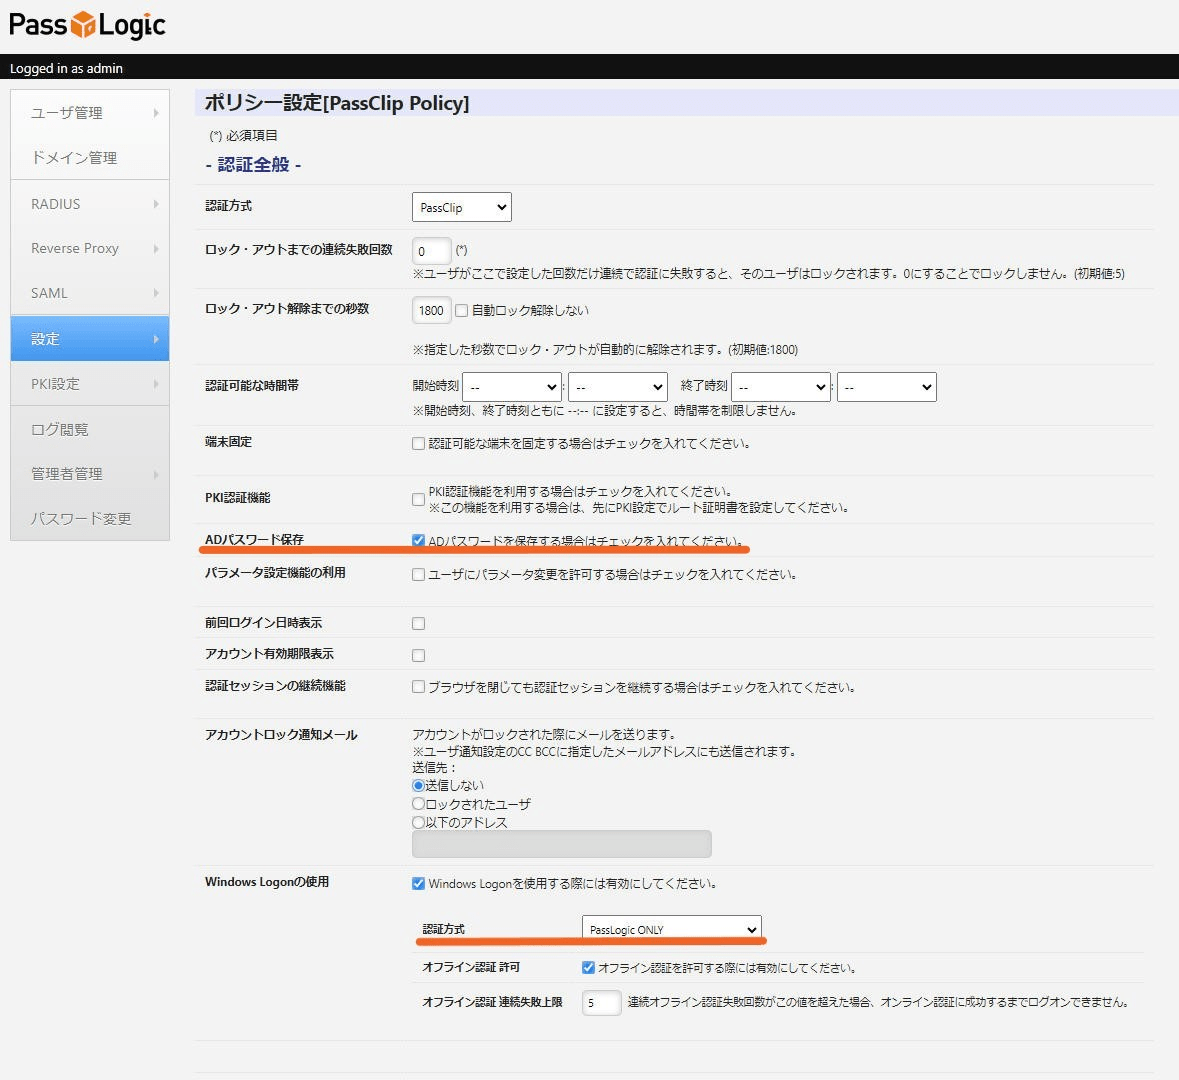This screenshot has width=1179, height=1080.
Task: Go to パスワード変更 page
Action: point(81,518)
